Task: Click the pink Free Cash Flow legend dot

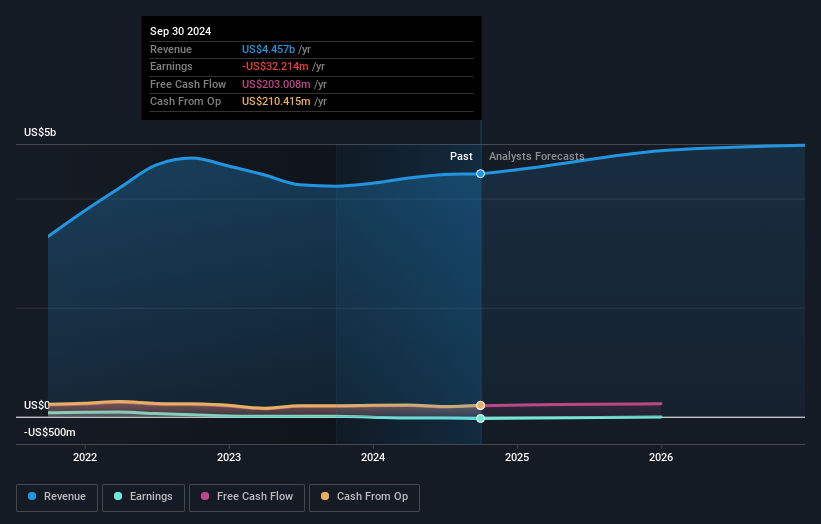Action: pos(205,496)
